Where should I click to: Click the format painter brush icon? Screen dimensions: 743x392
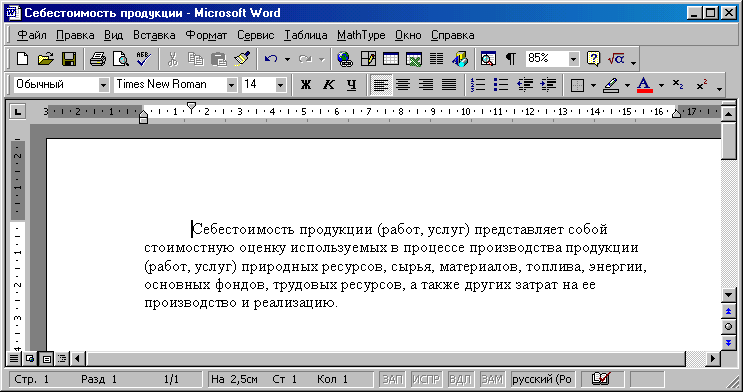[x=242, y=59]
